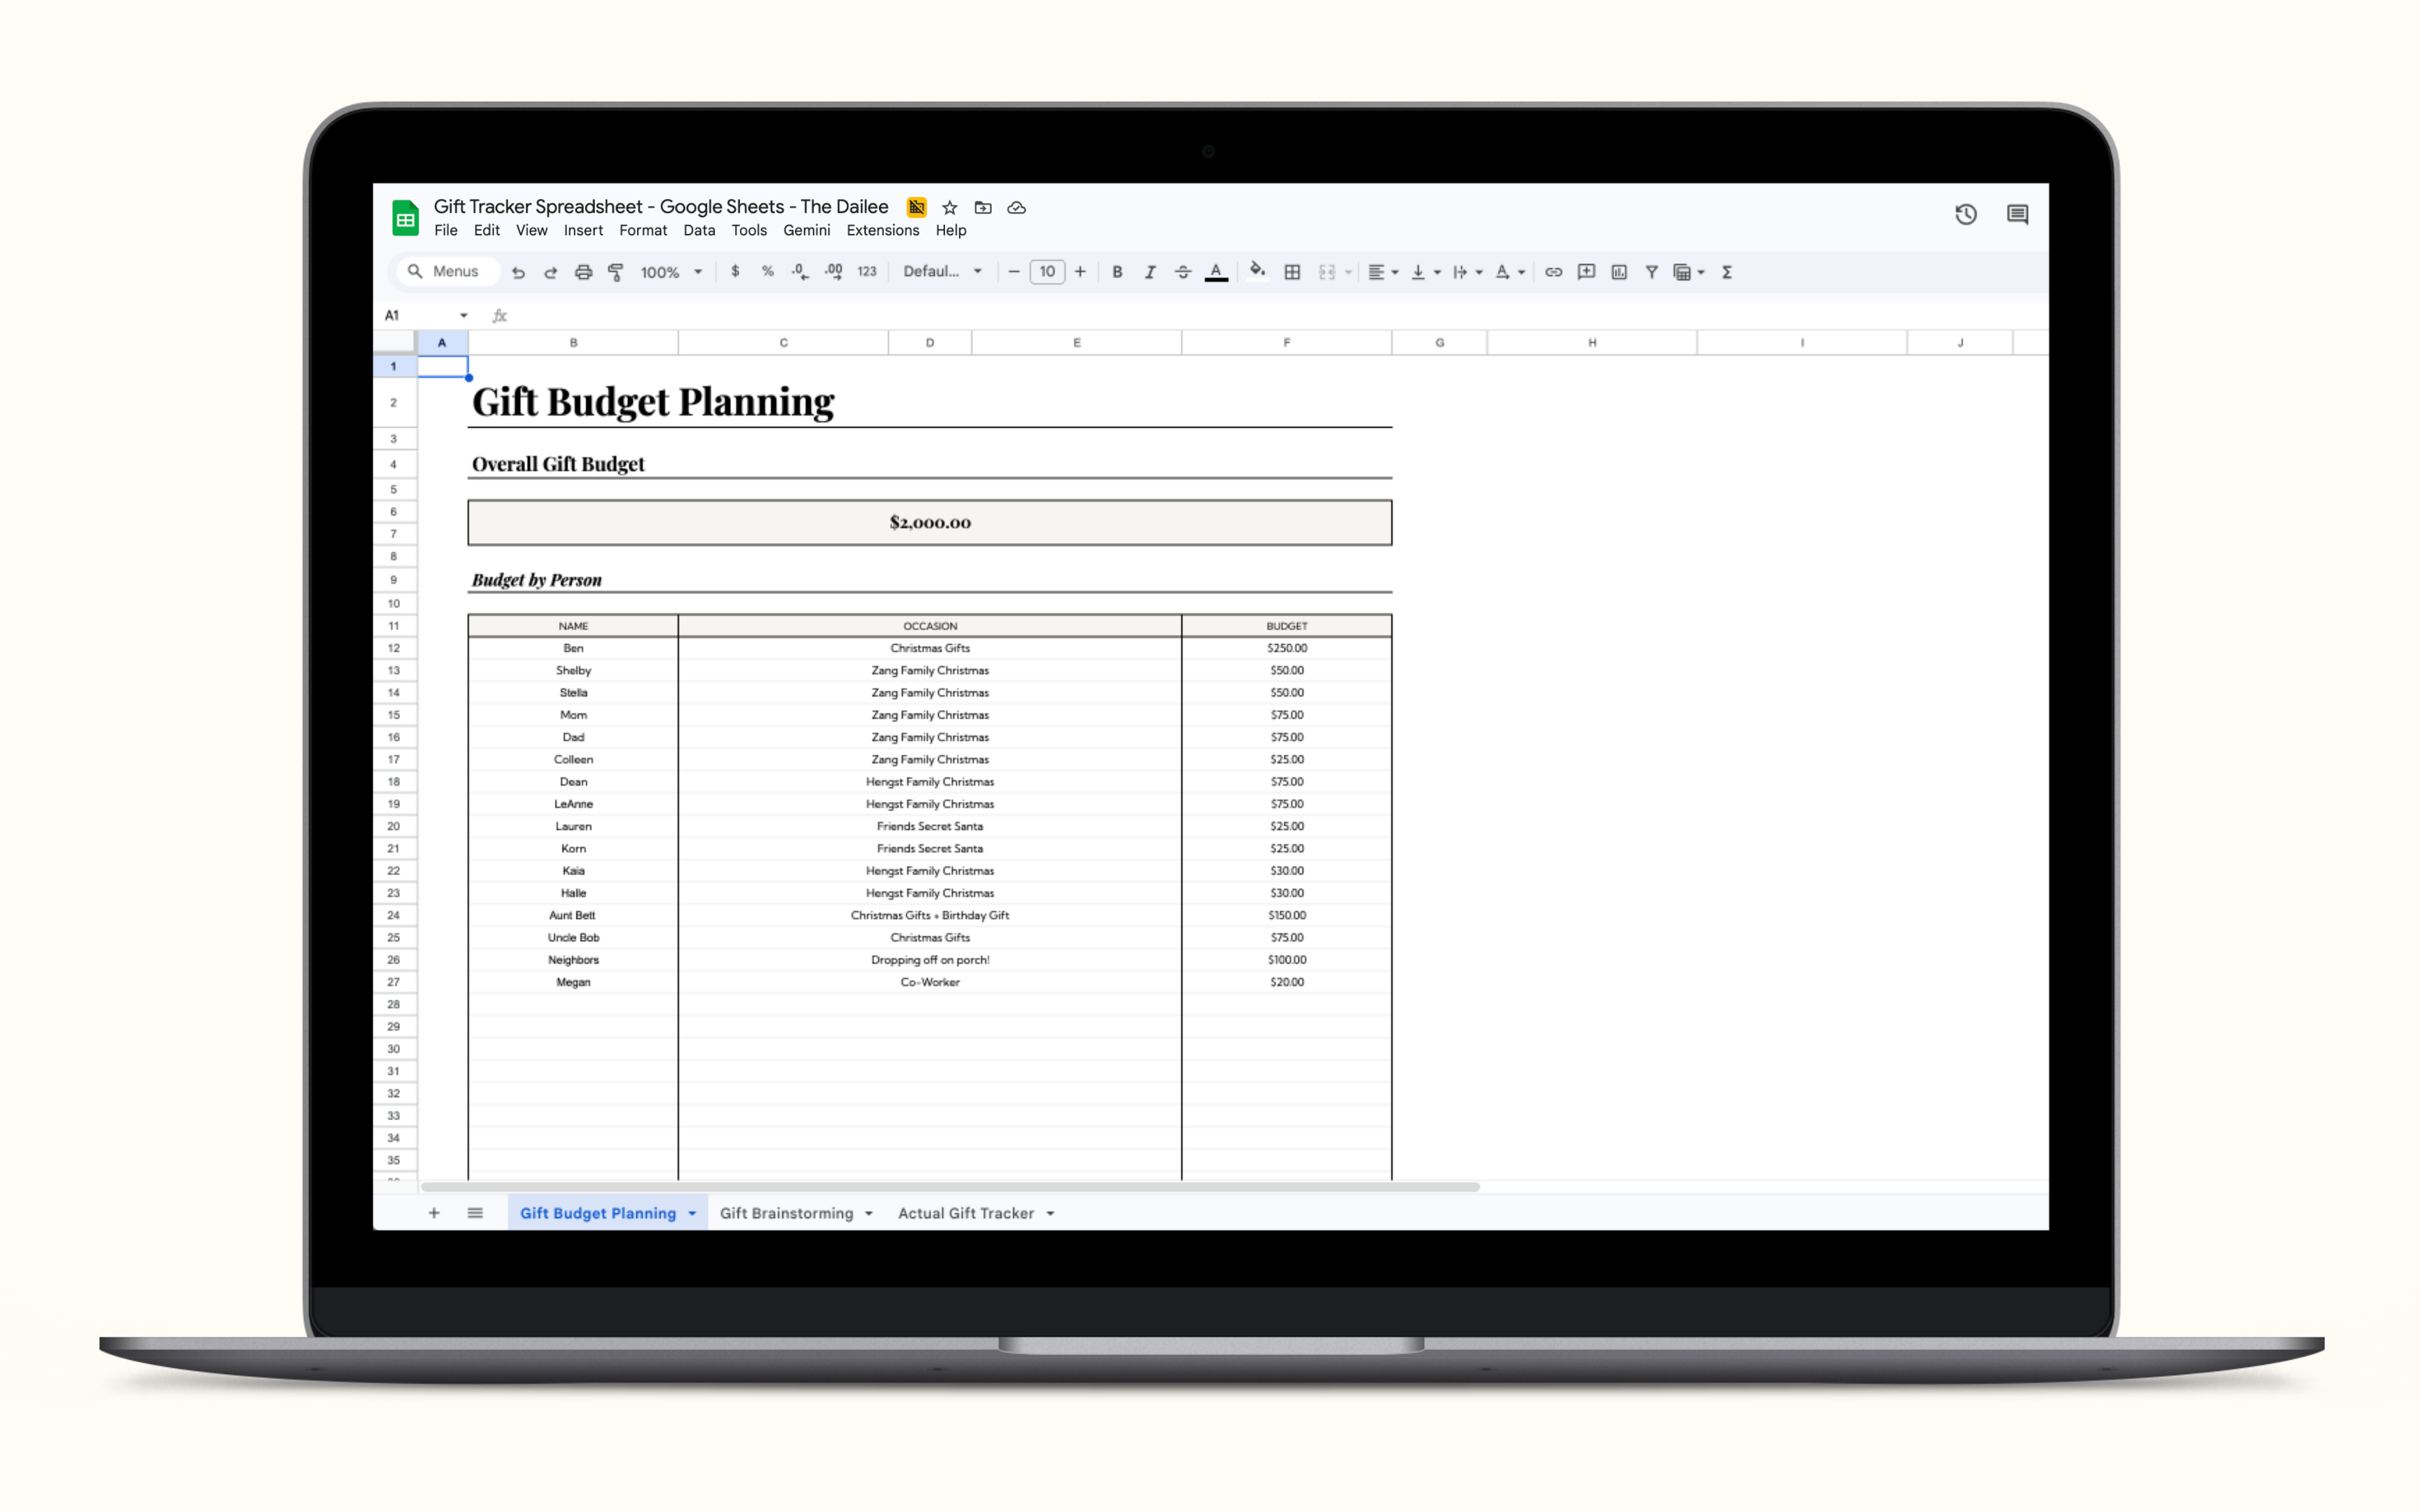Click the borders icon
Image resolution: width=2420 pixels, height=1512 pixels.
coord(1292,272)
